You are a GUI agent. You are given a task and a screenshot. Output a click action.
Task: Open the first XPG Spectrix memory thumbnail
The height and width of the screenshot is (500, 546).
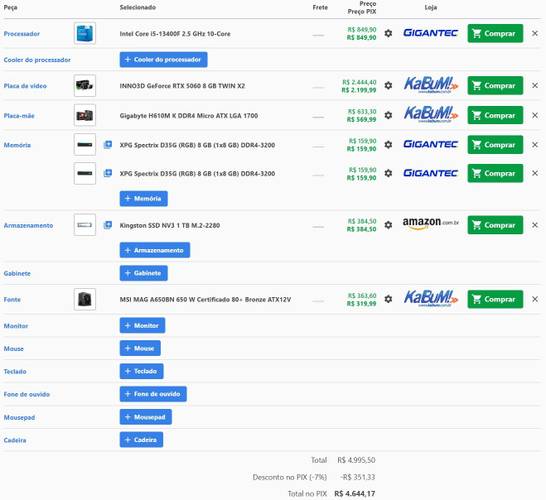pyautogui.click(x=85, y=144)
